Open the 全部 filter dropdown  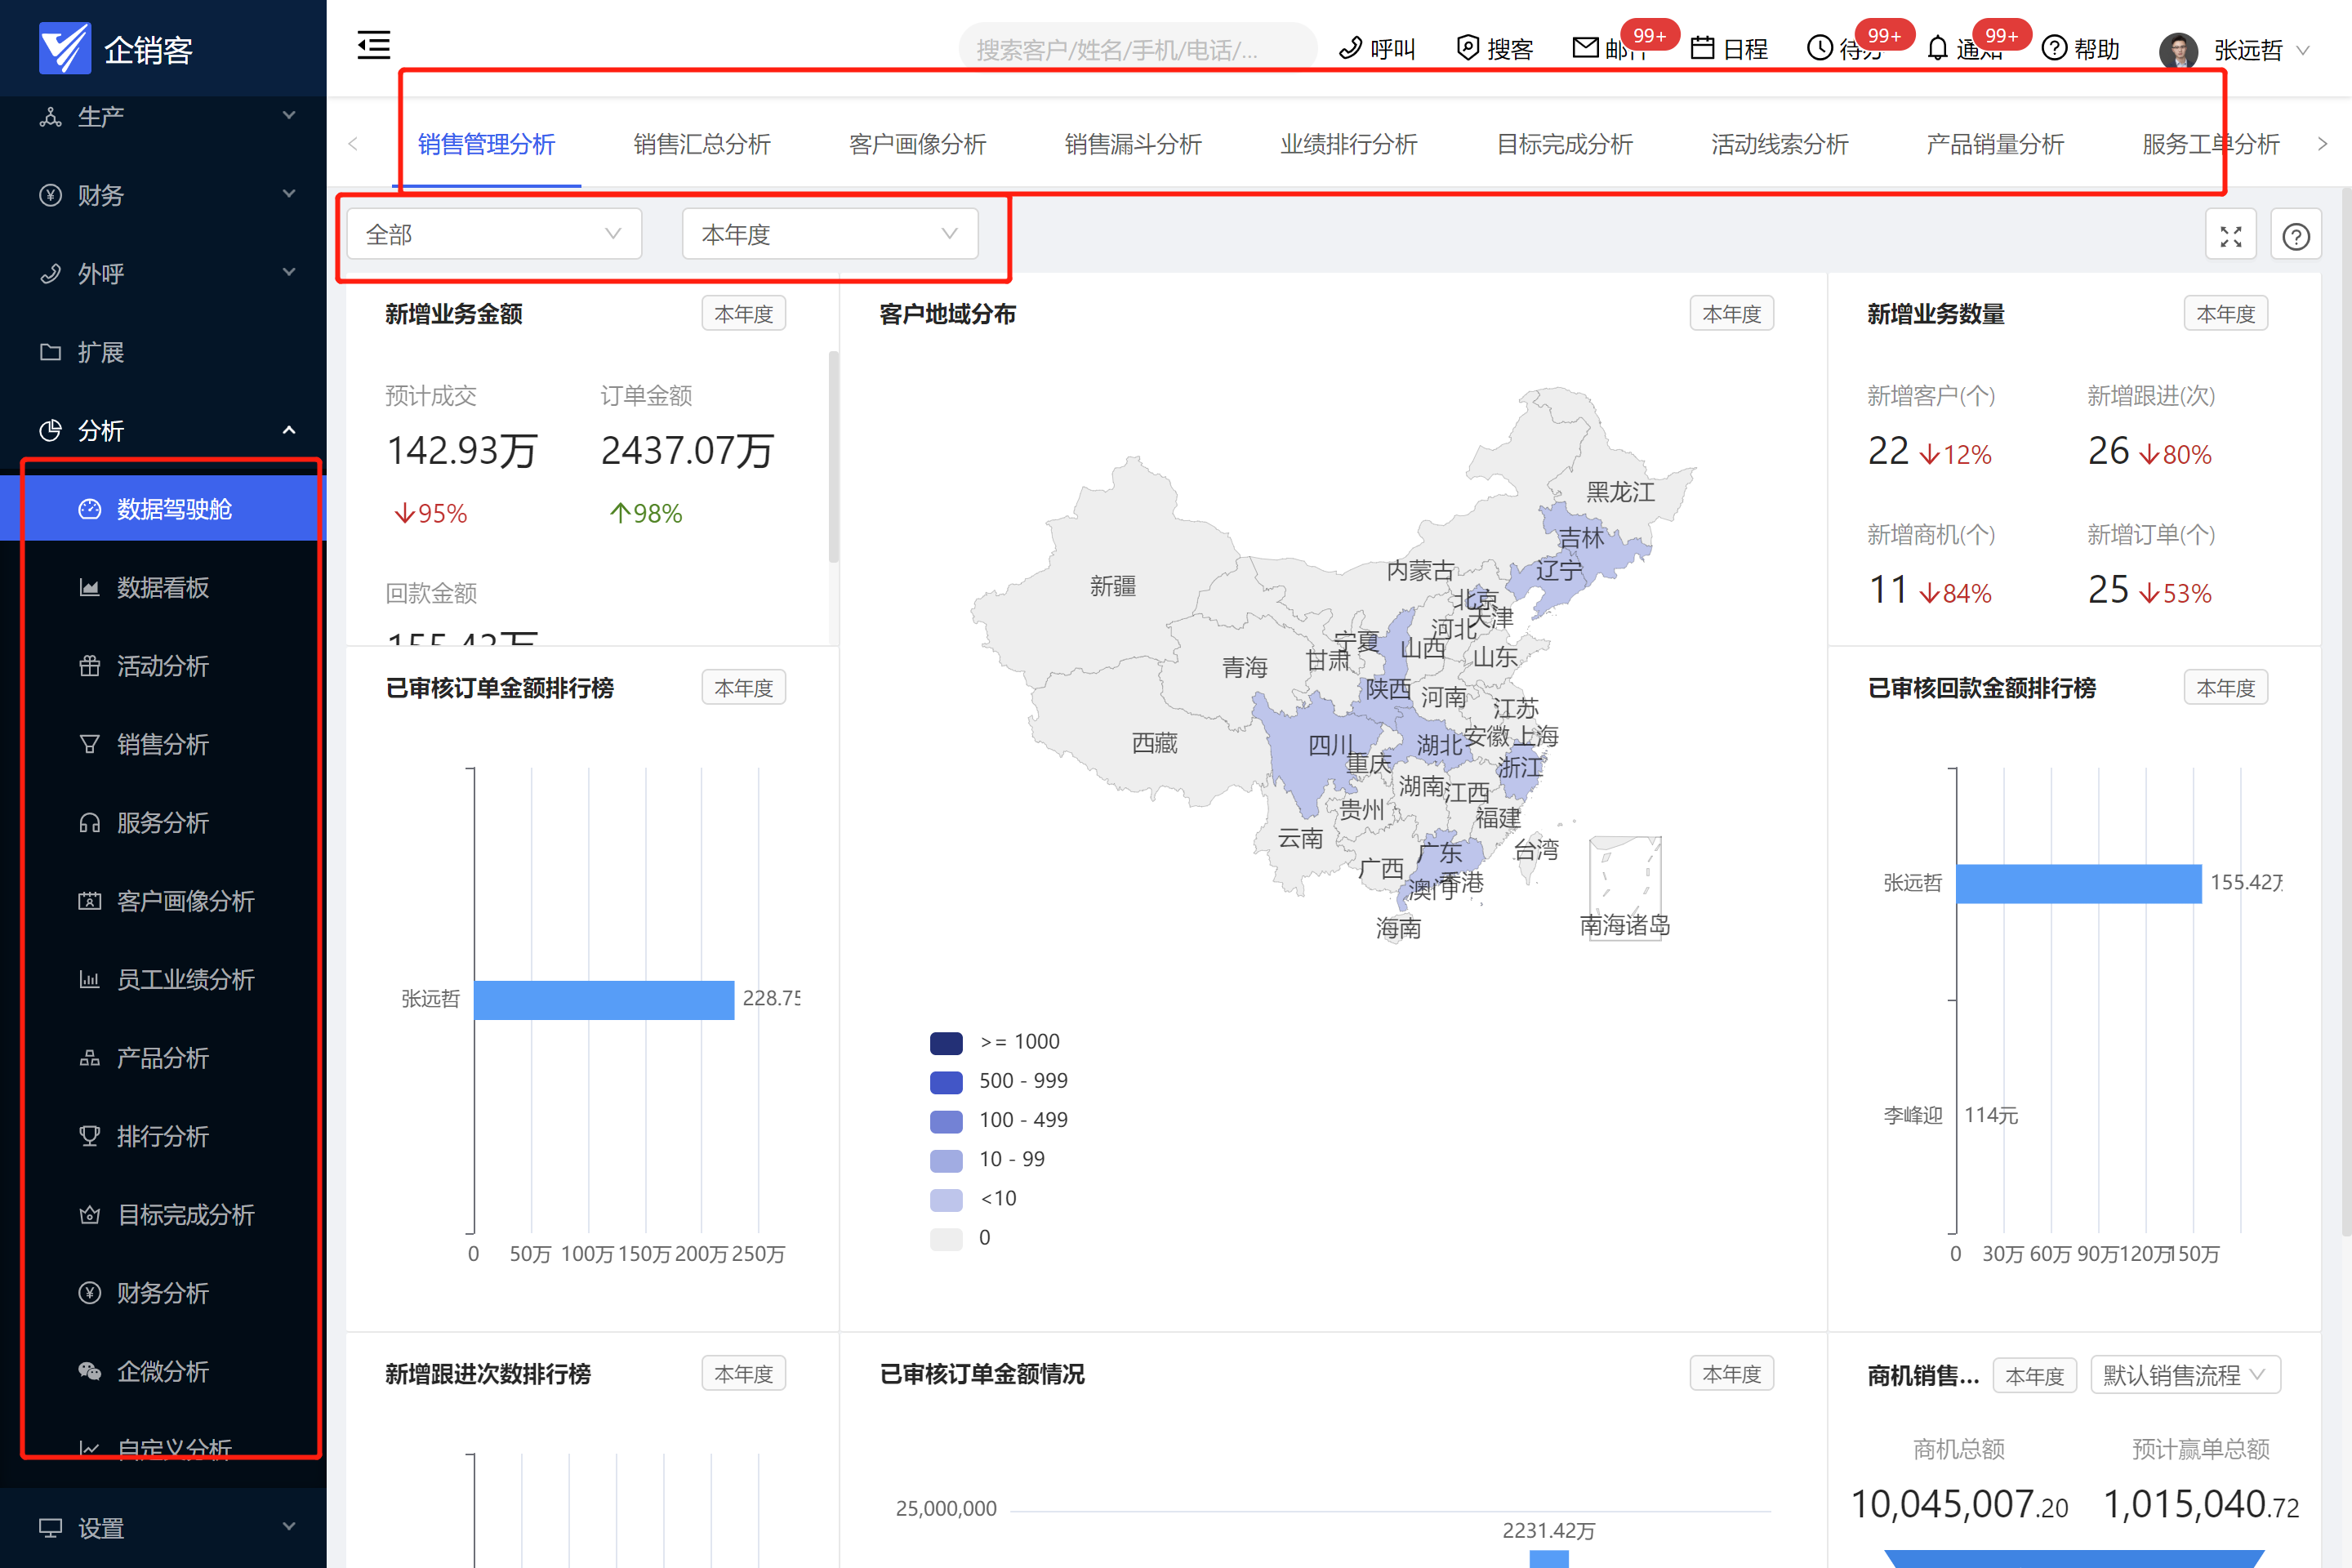493,233
